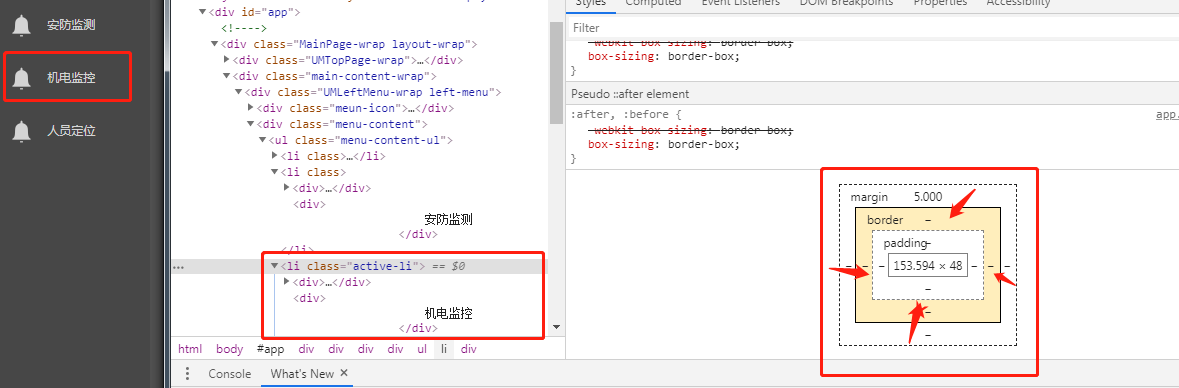This screenshot has width=1179, height=388.
Task: Click html in the breadcrumb bar
Action: (x=190, y=349)
